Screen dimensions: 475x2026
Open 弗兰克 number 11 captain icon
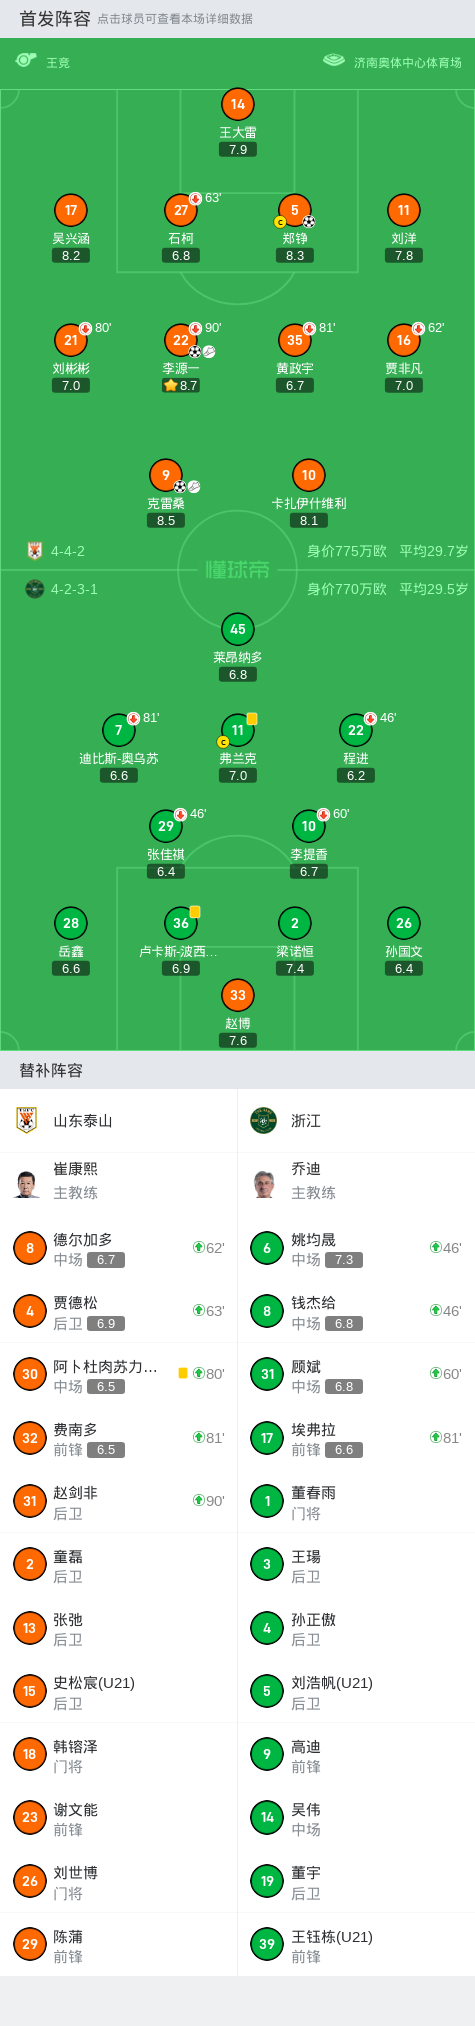point(238,730)
